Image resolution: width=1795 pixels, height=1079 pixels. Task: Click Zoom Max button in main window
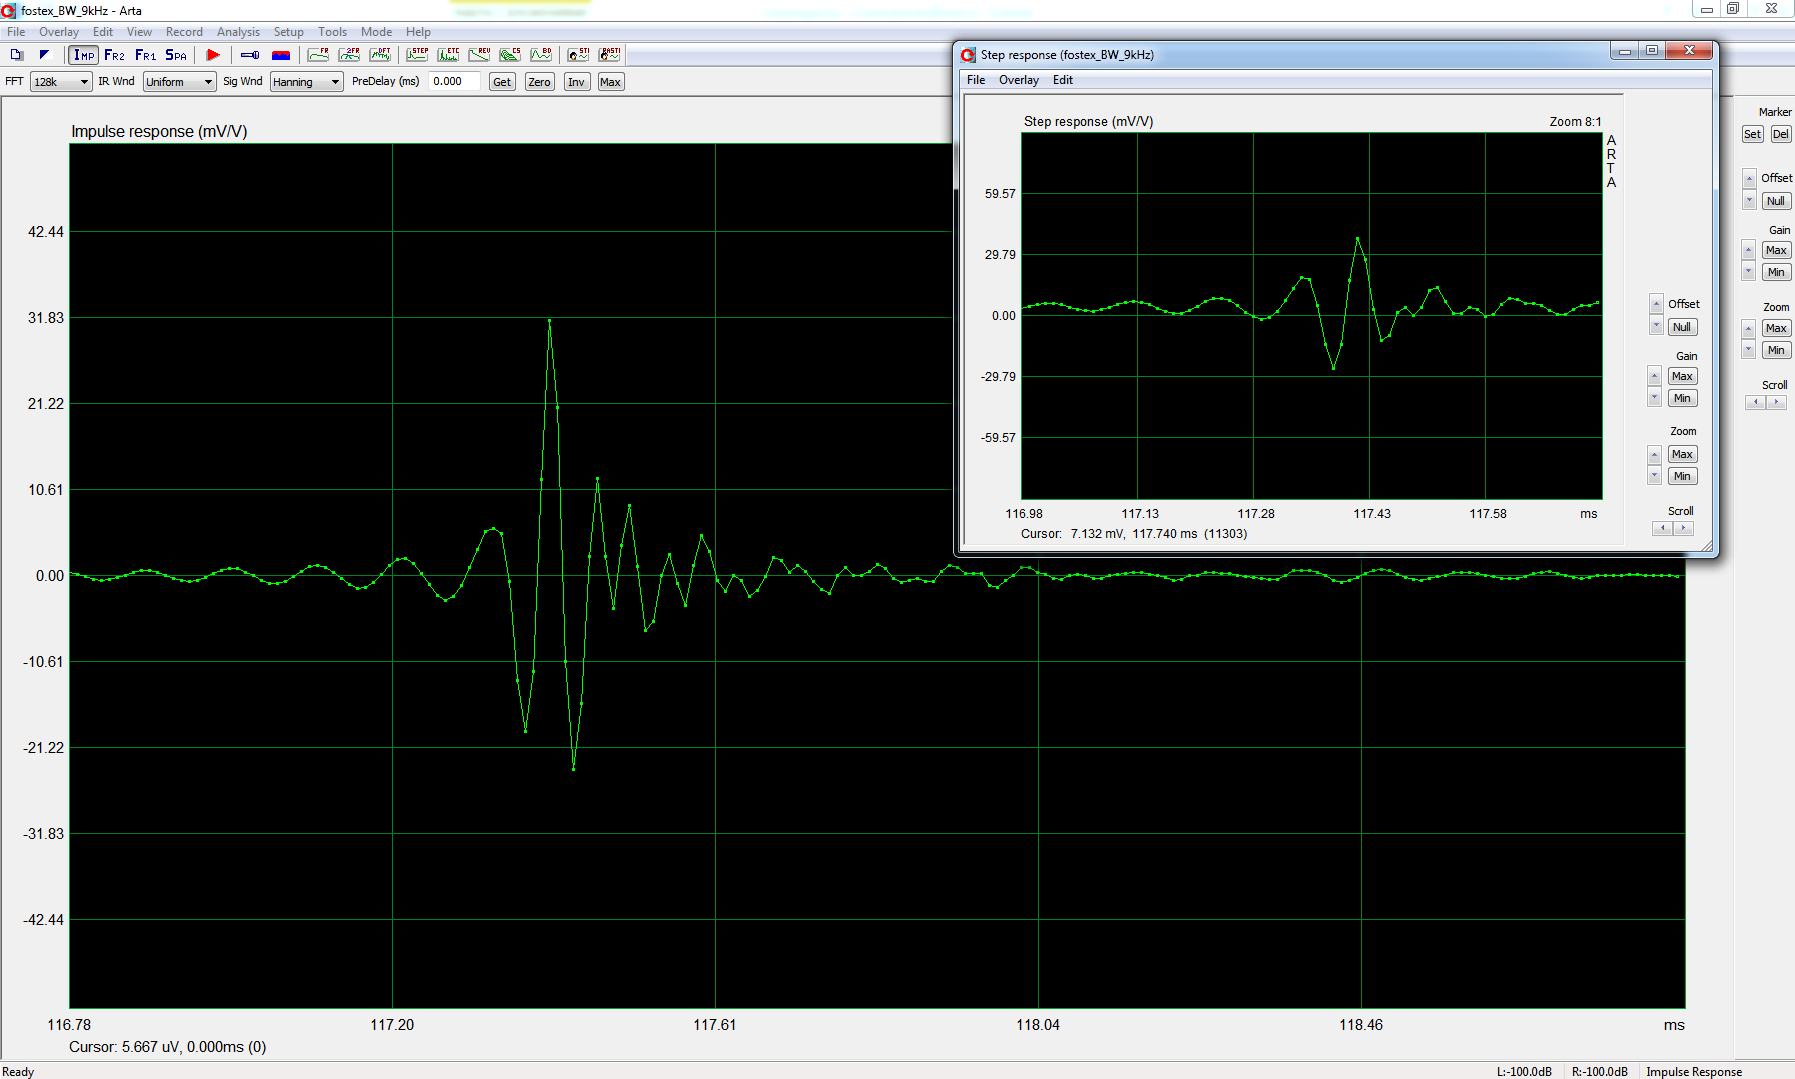tap(1776, 328)
